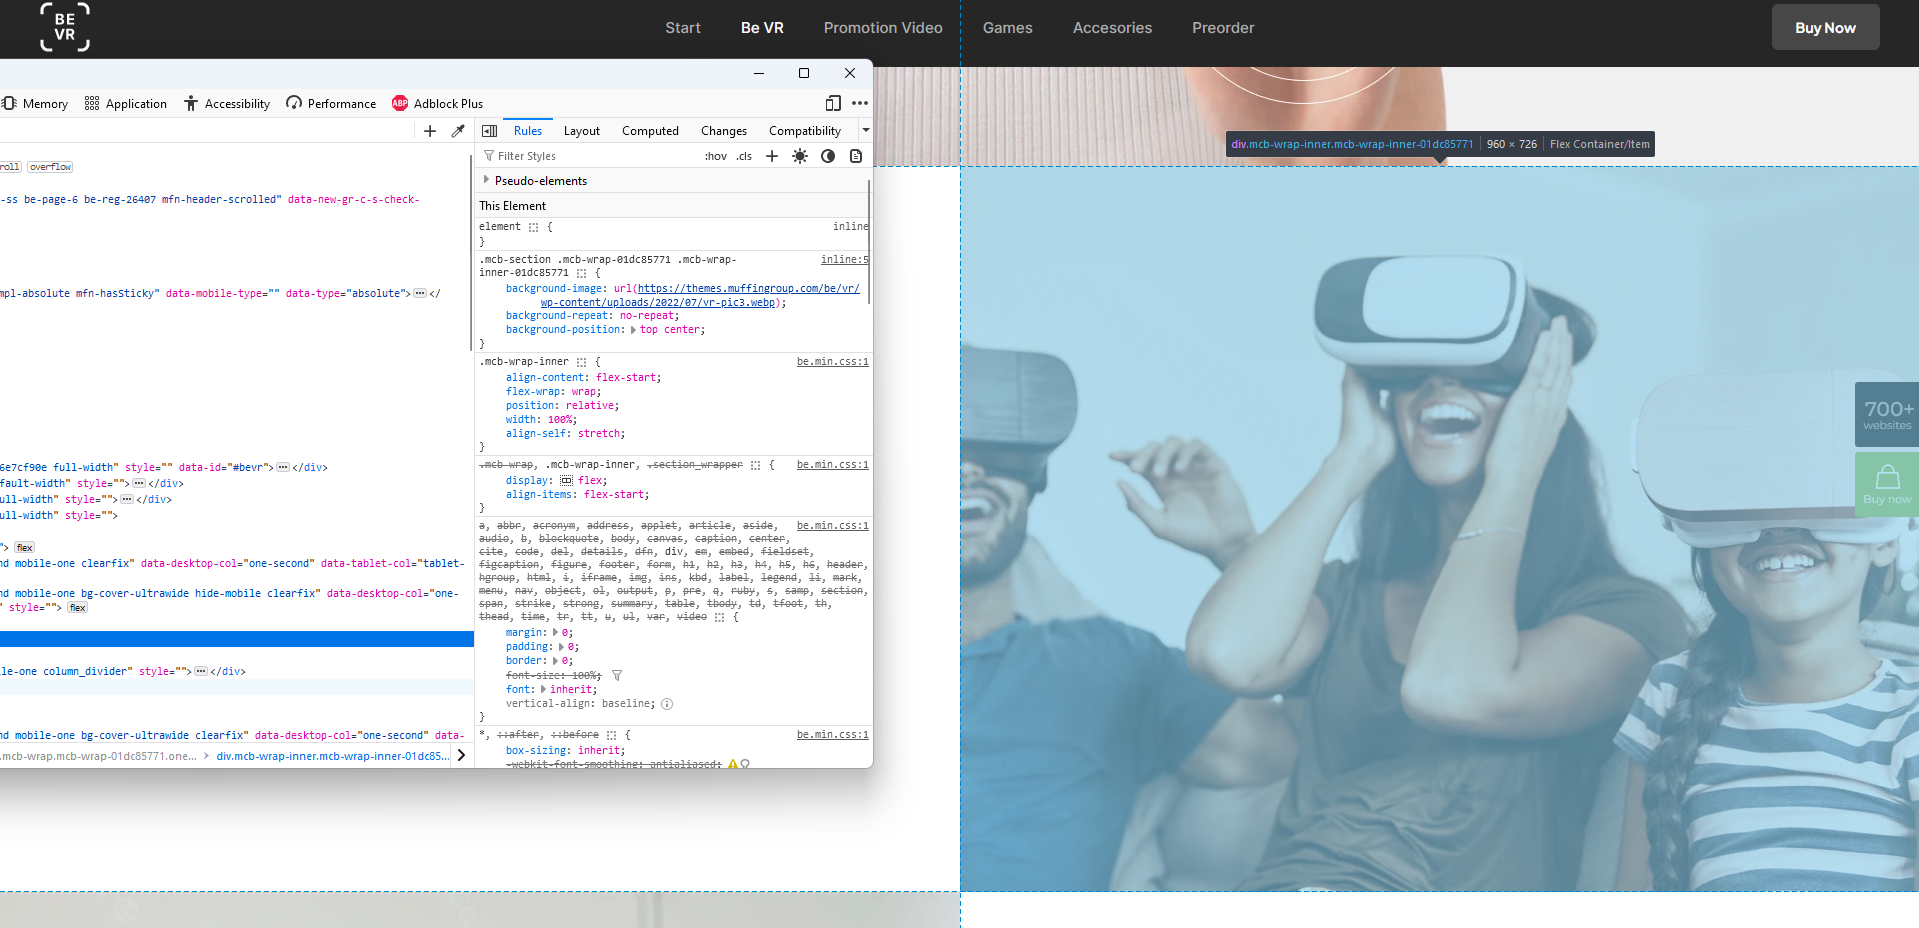
Task: Expand the Pseudo-elements section
Action: pos(487,180)
